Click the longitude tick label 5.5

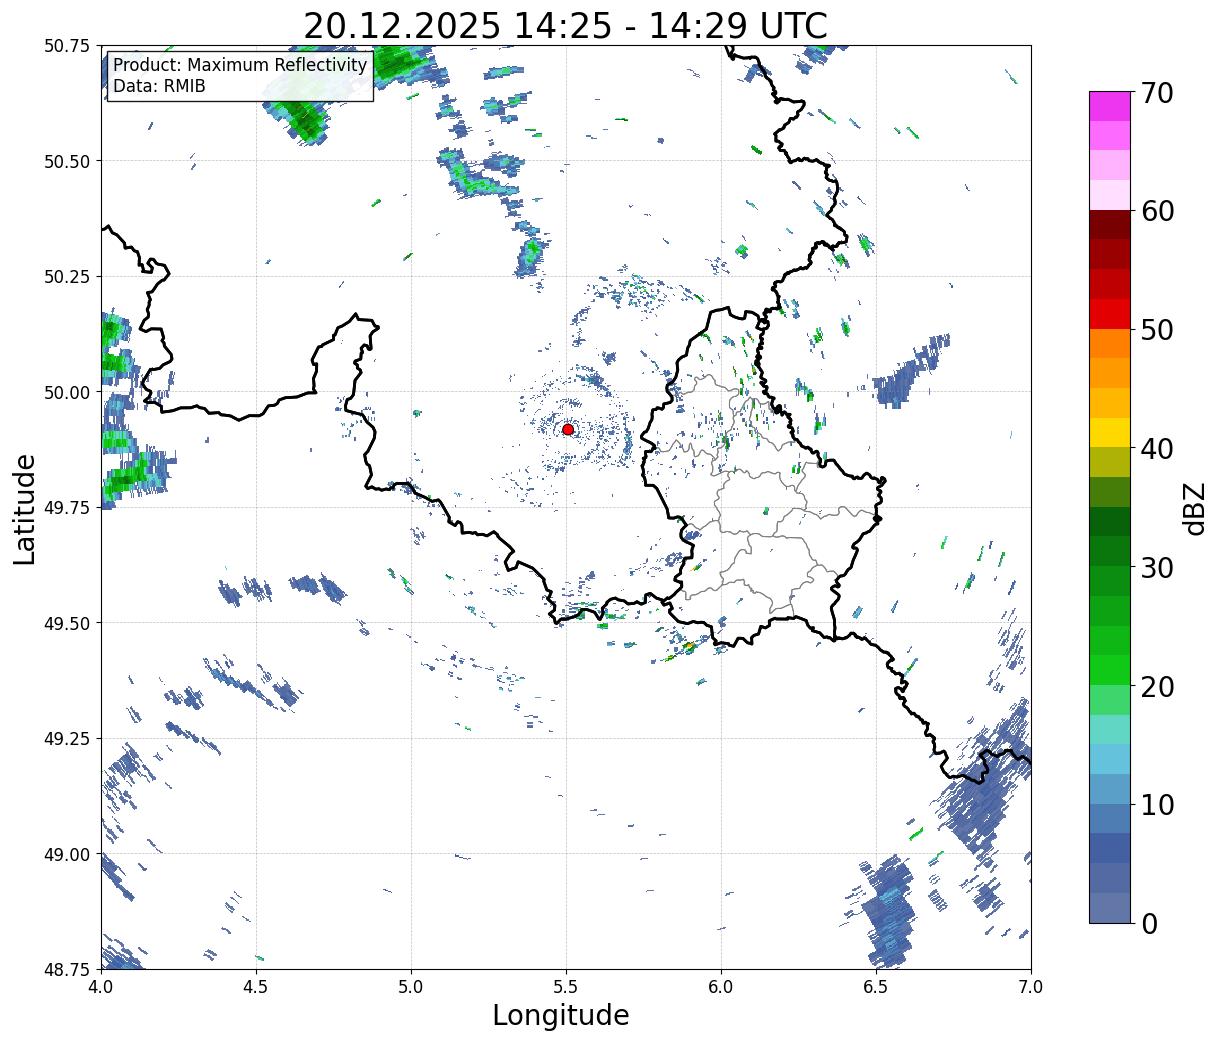tap(566, 986)
